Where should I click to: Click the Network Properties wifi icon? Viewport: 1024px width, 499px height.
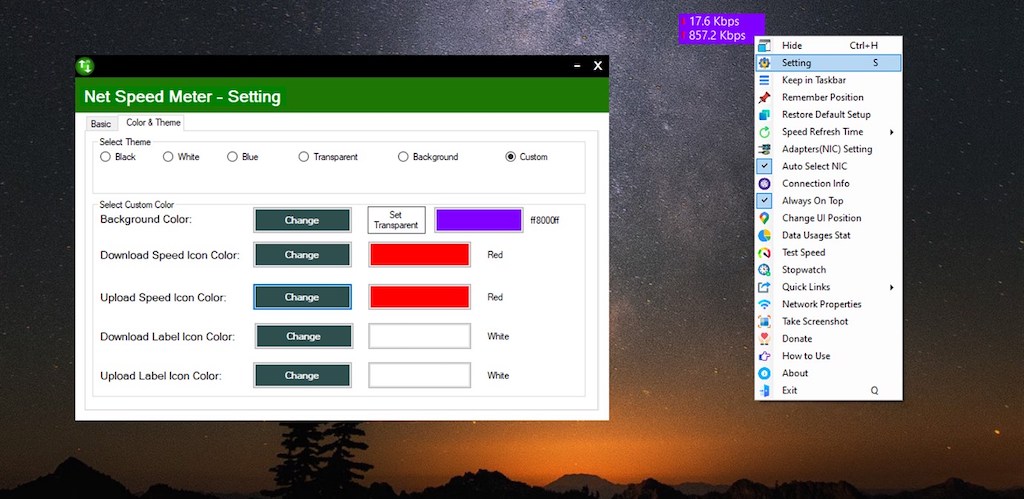pos(764,304)
